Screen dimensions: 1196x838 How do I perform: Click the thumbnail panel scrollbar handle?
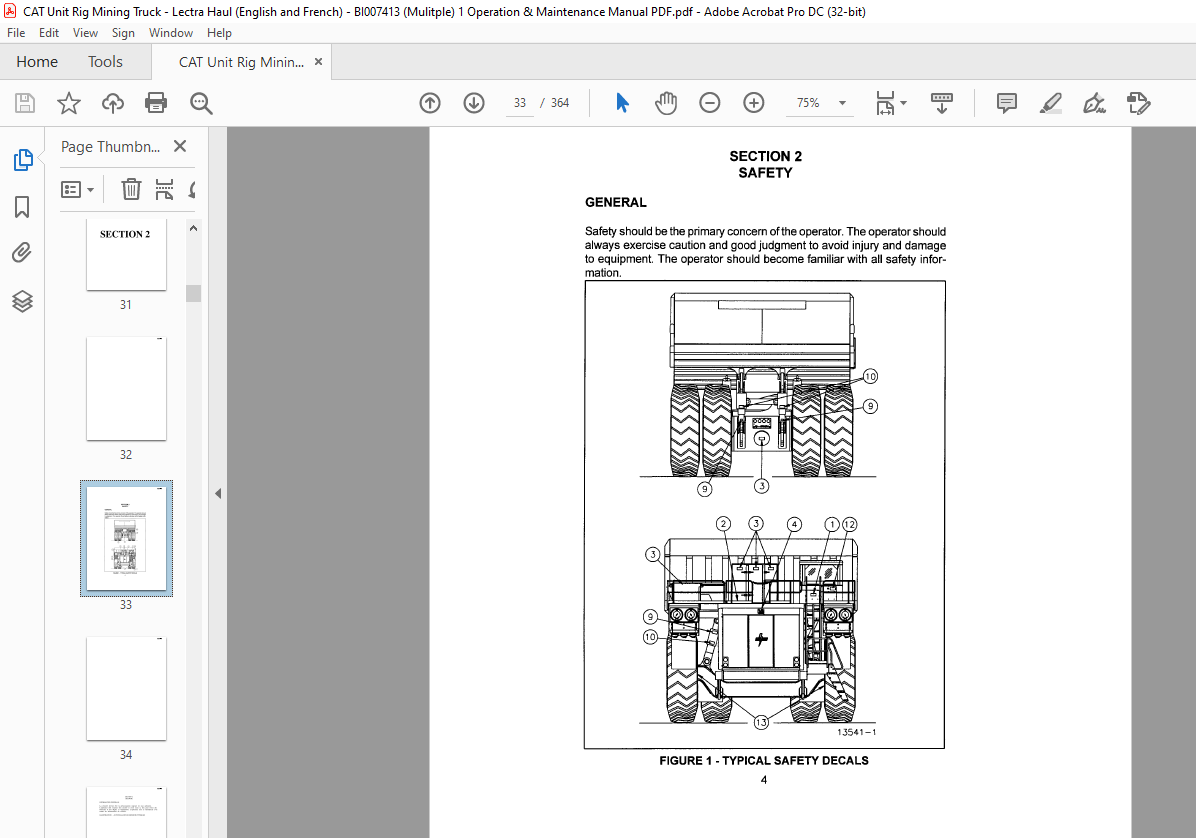pos(194,294)
